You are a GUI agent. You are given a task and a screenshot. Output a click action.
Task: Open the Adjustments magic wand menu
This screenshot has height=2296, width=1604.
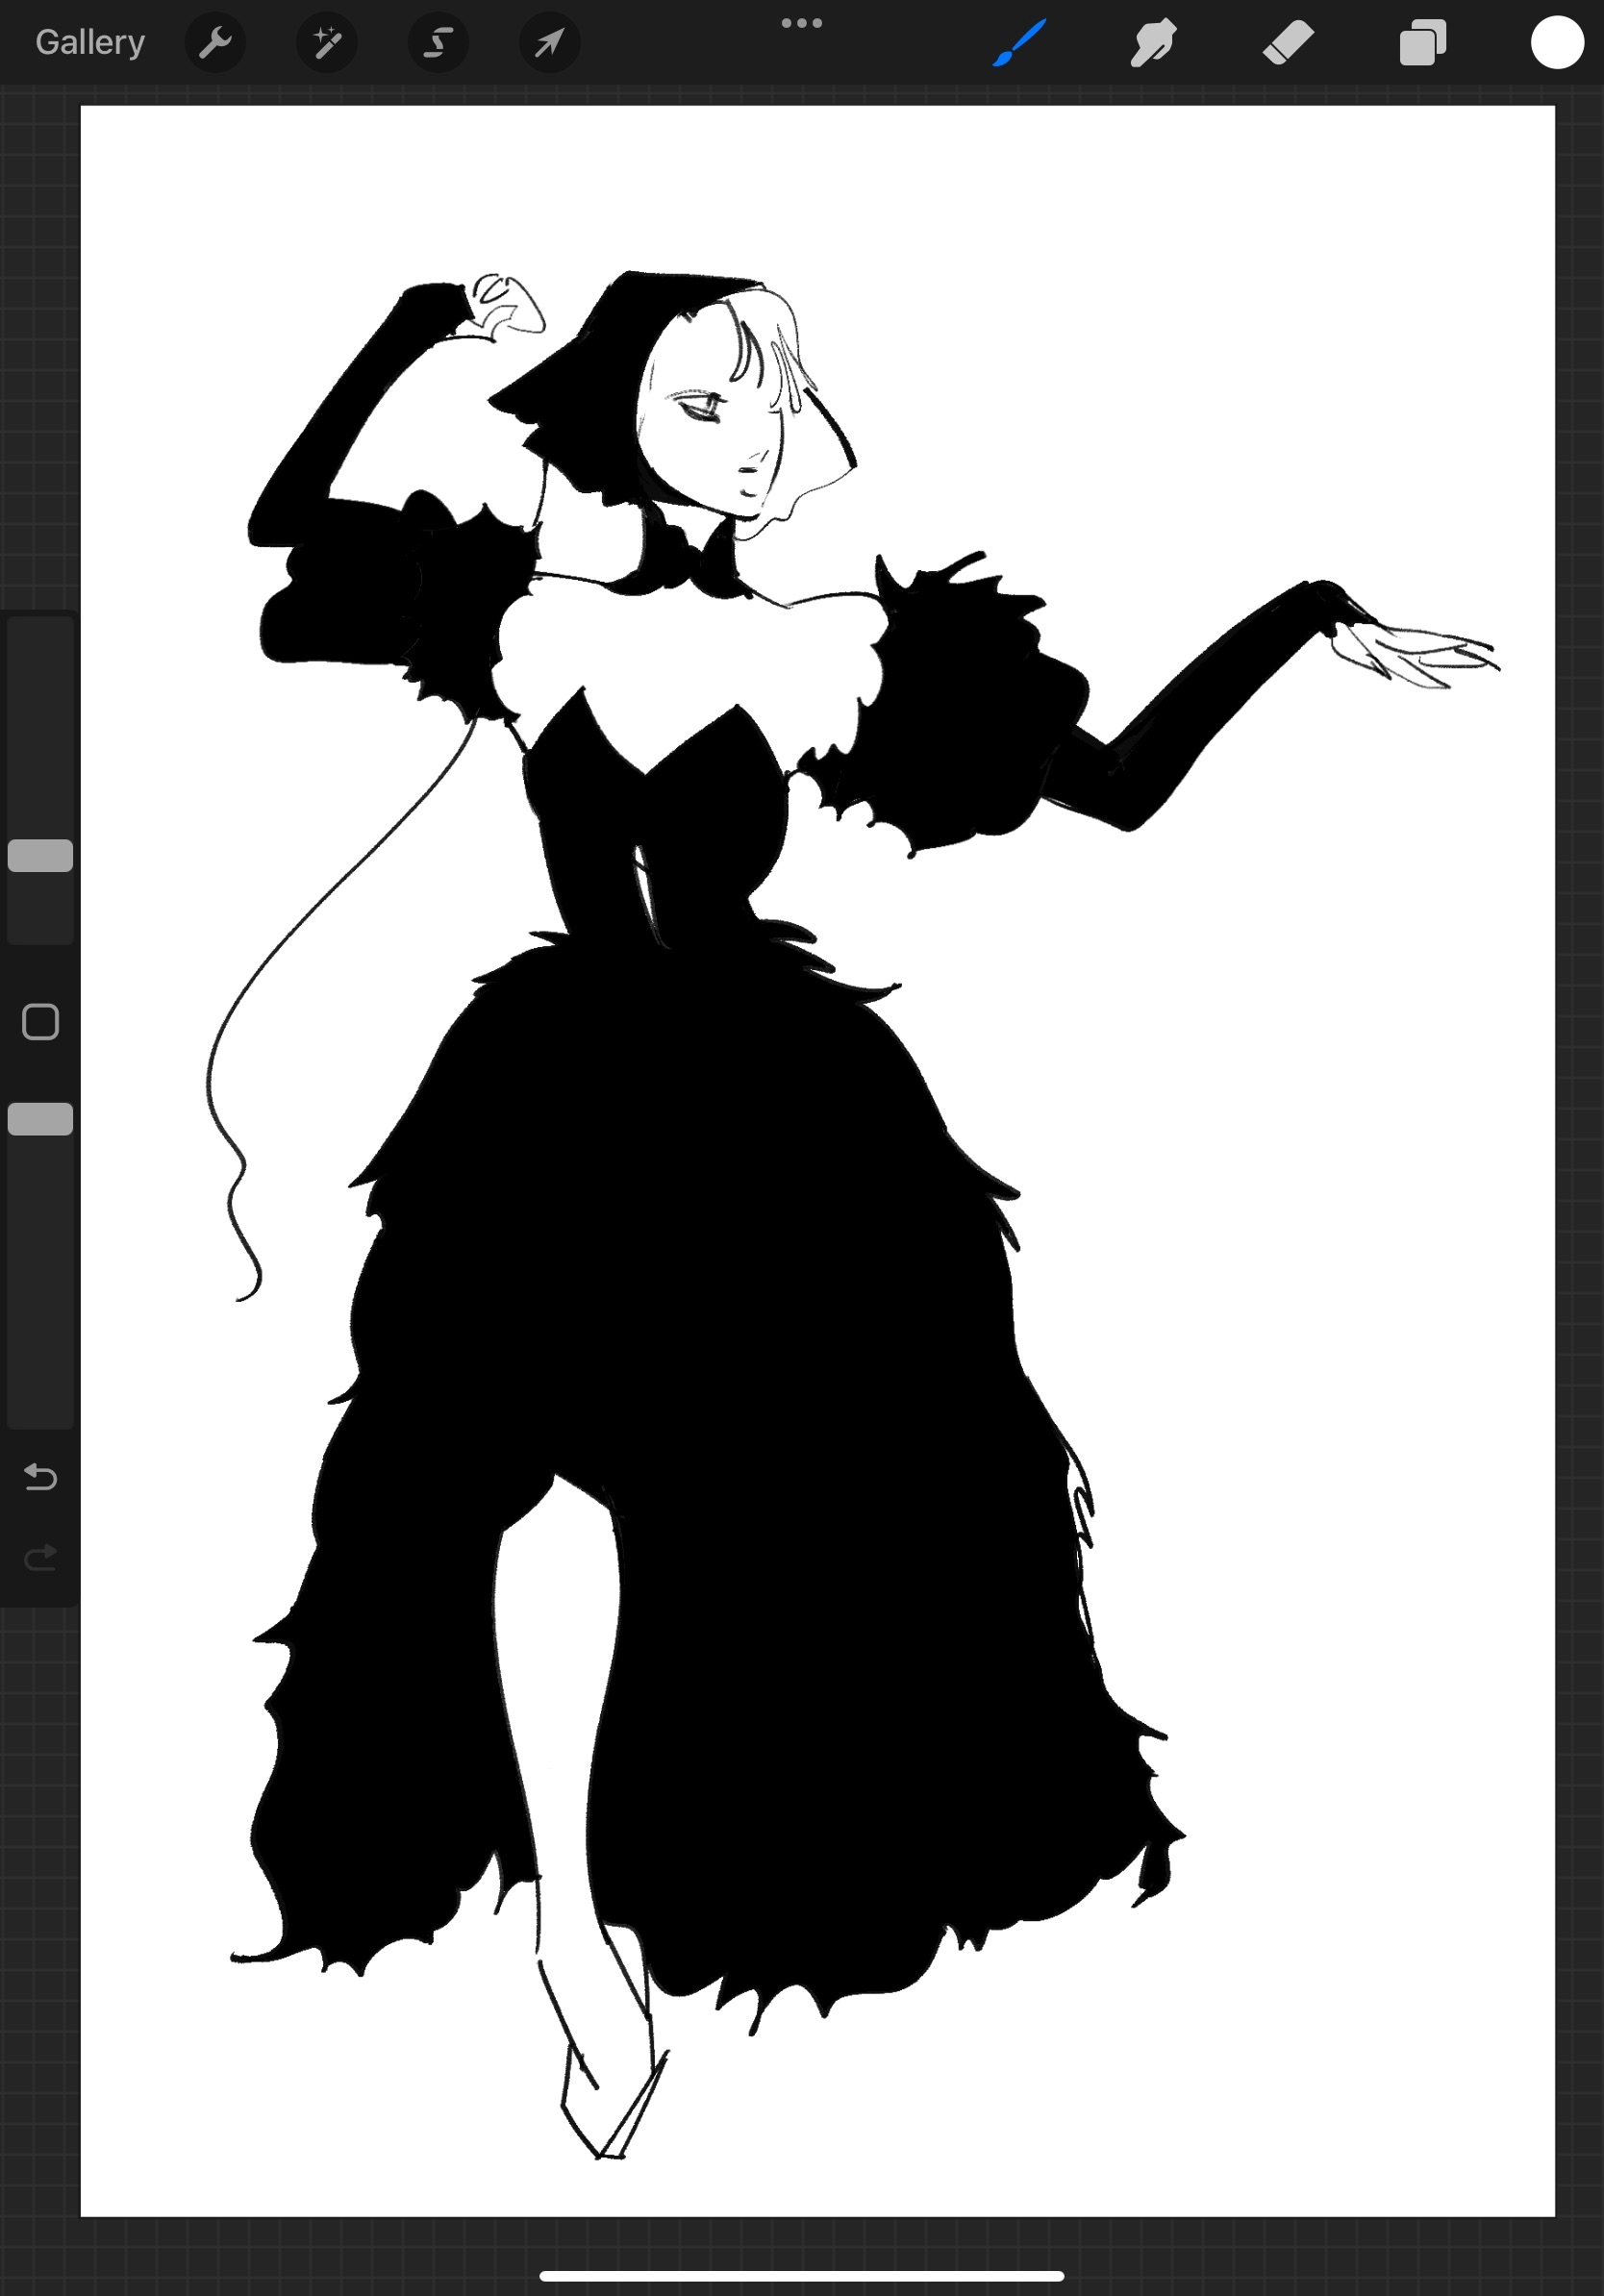pos(327,43)
